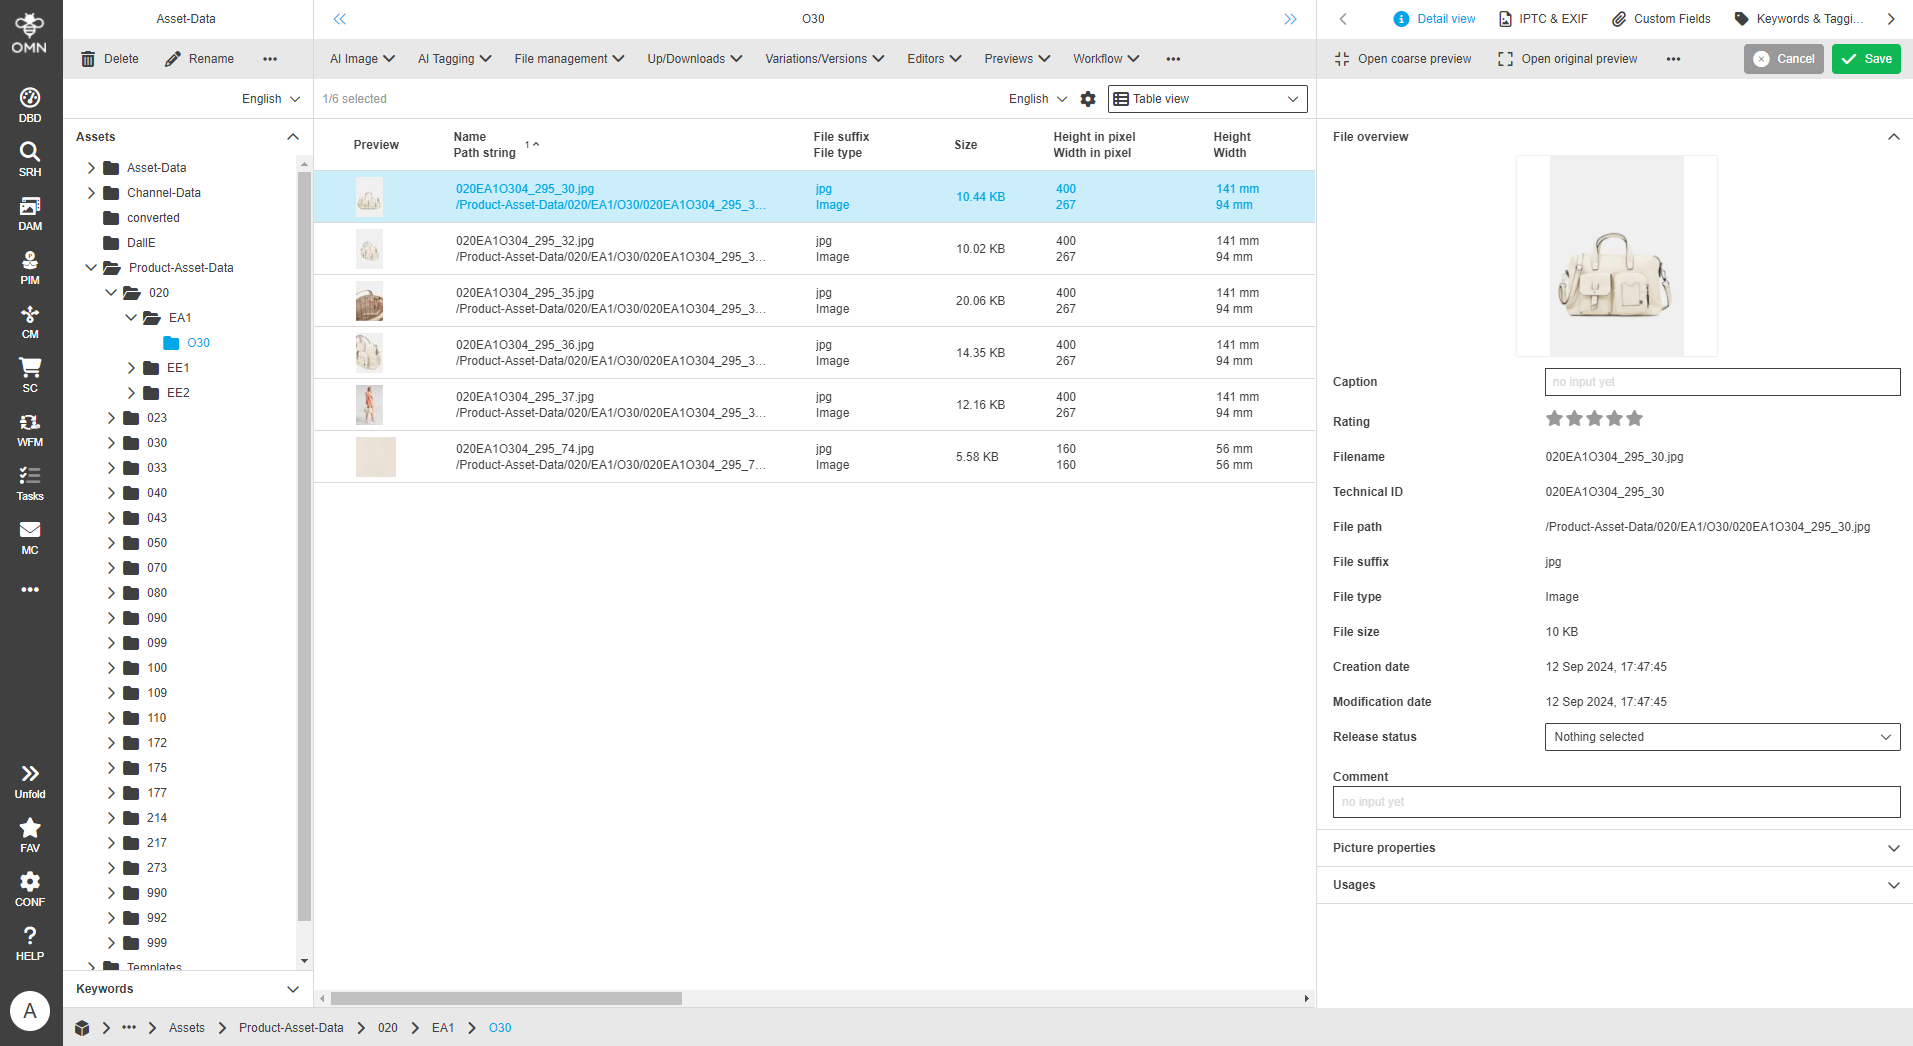Open the Release status dropdown
This screenshot has width=1913, height=1046.
[x=1720, y=737]
